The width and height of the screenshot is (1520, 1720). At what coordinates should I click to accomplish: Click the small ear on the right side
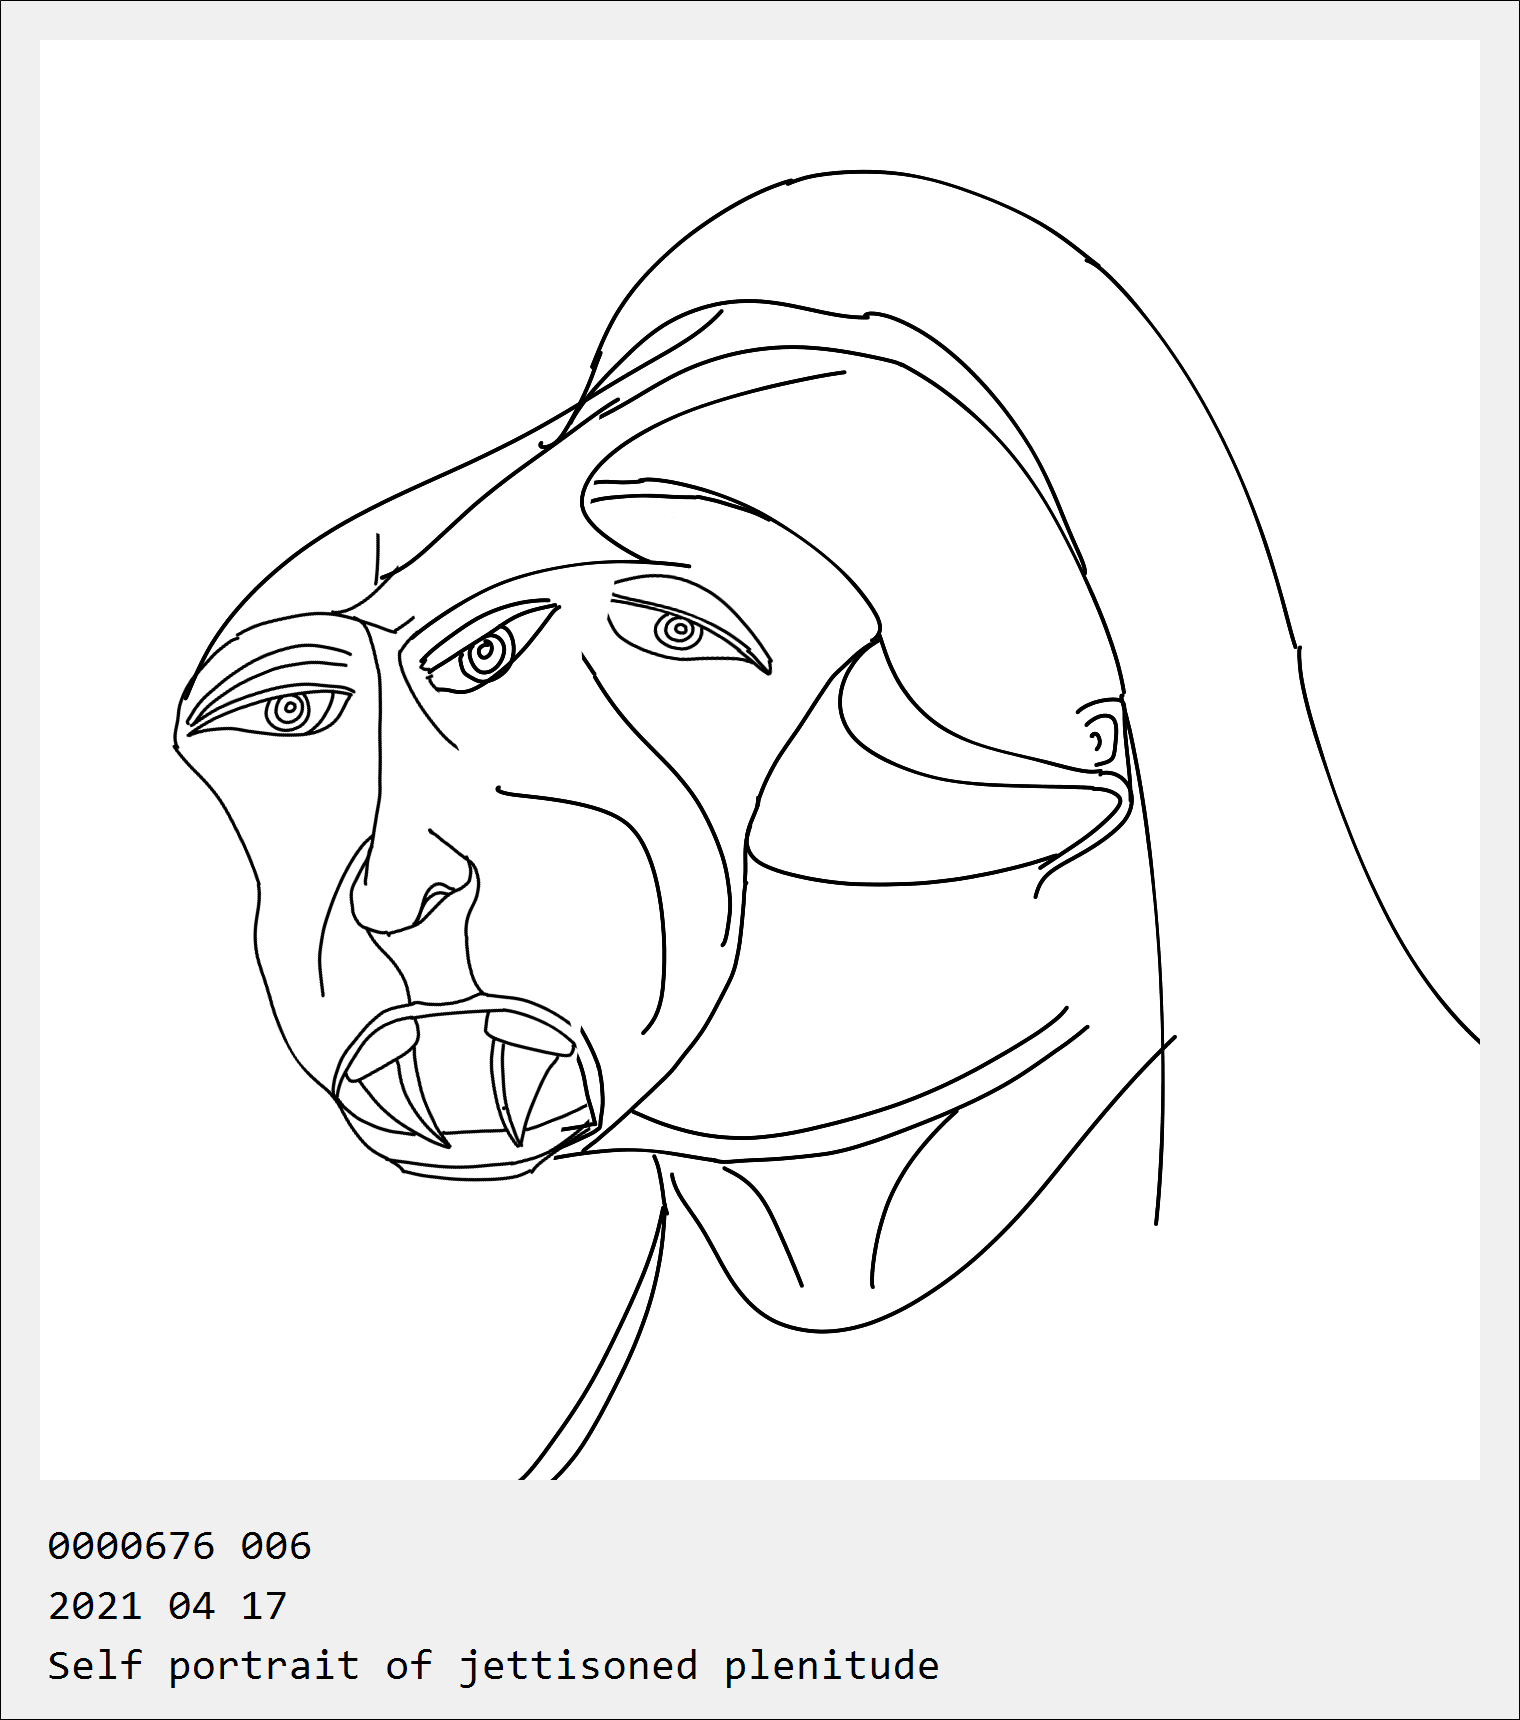click(x=1101, y=736)
